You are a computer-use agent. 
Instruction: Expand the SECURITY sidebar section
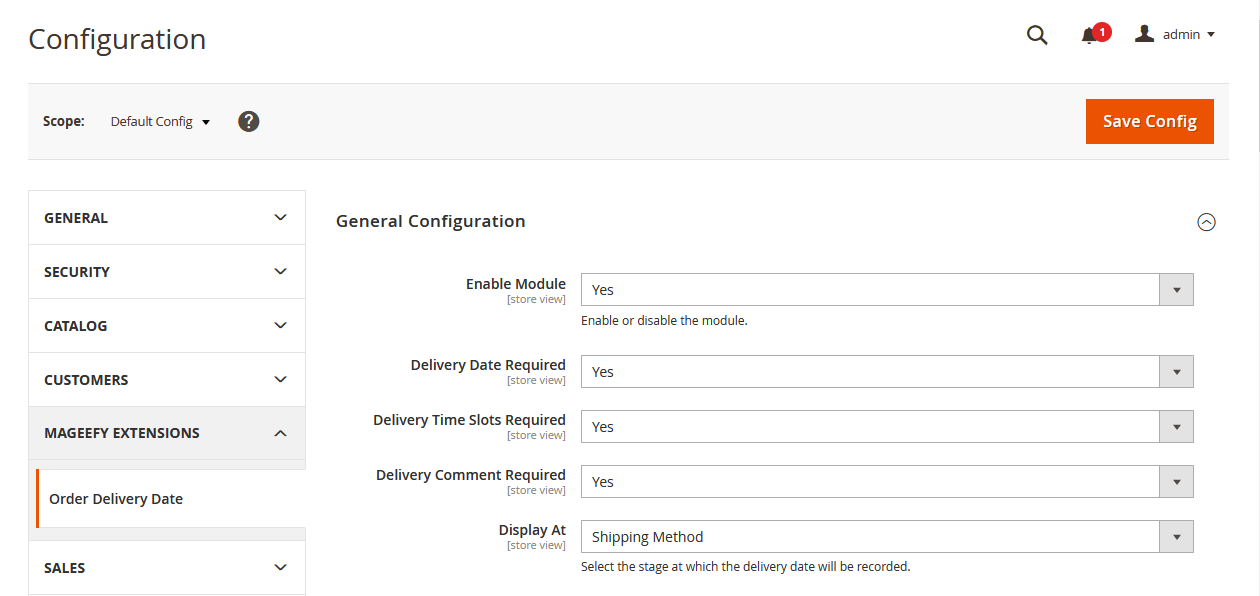pos(167,272)
